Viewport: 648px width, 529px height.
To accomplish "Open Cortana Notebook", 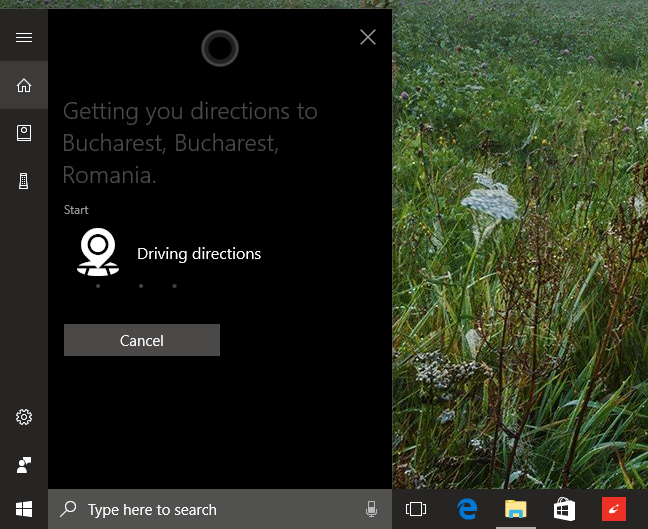I will pos(24,133).
